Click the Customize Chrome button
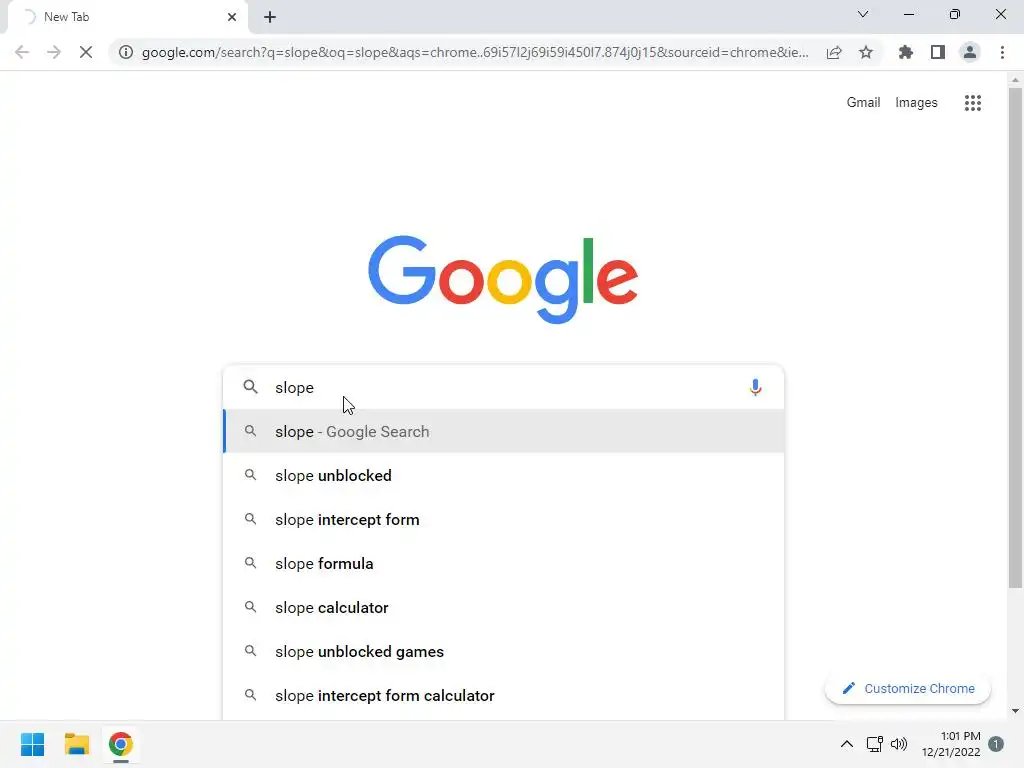Image resolution: width=1024 pixels, height=768 pixels. (x=908, y=688)
